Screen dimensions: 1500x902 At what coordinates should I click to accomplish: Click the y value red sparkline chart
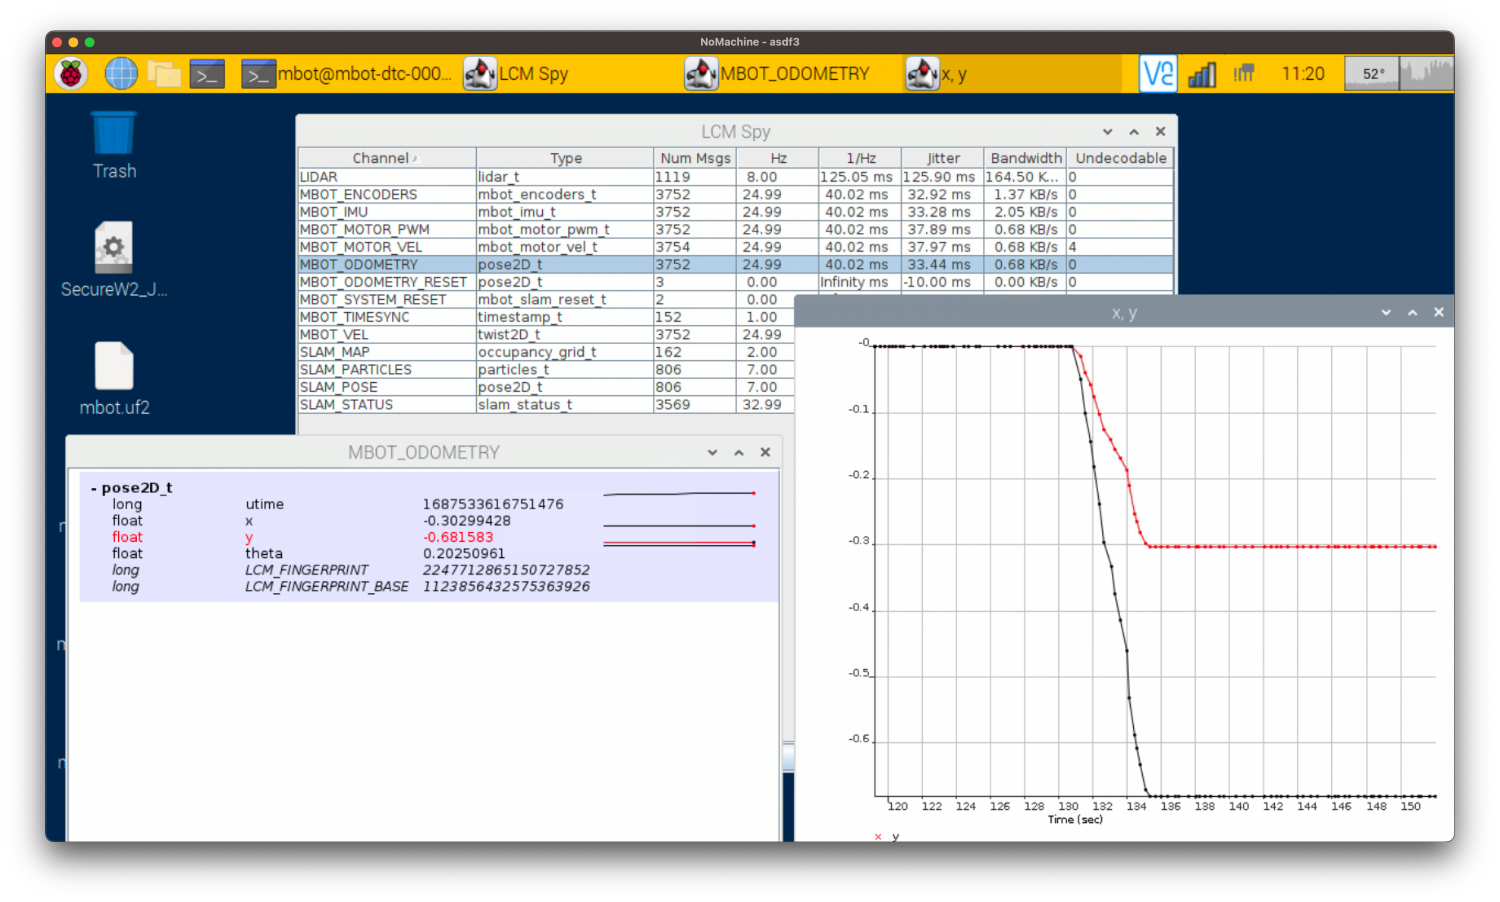click(x=679, y=543)
